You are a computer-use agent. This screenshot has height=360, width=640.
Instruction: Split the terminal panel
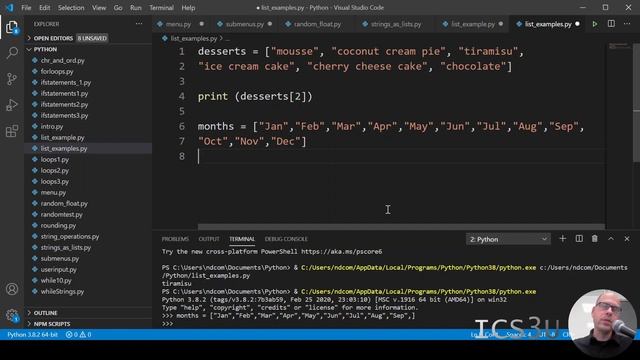(579, 239)
